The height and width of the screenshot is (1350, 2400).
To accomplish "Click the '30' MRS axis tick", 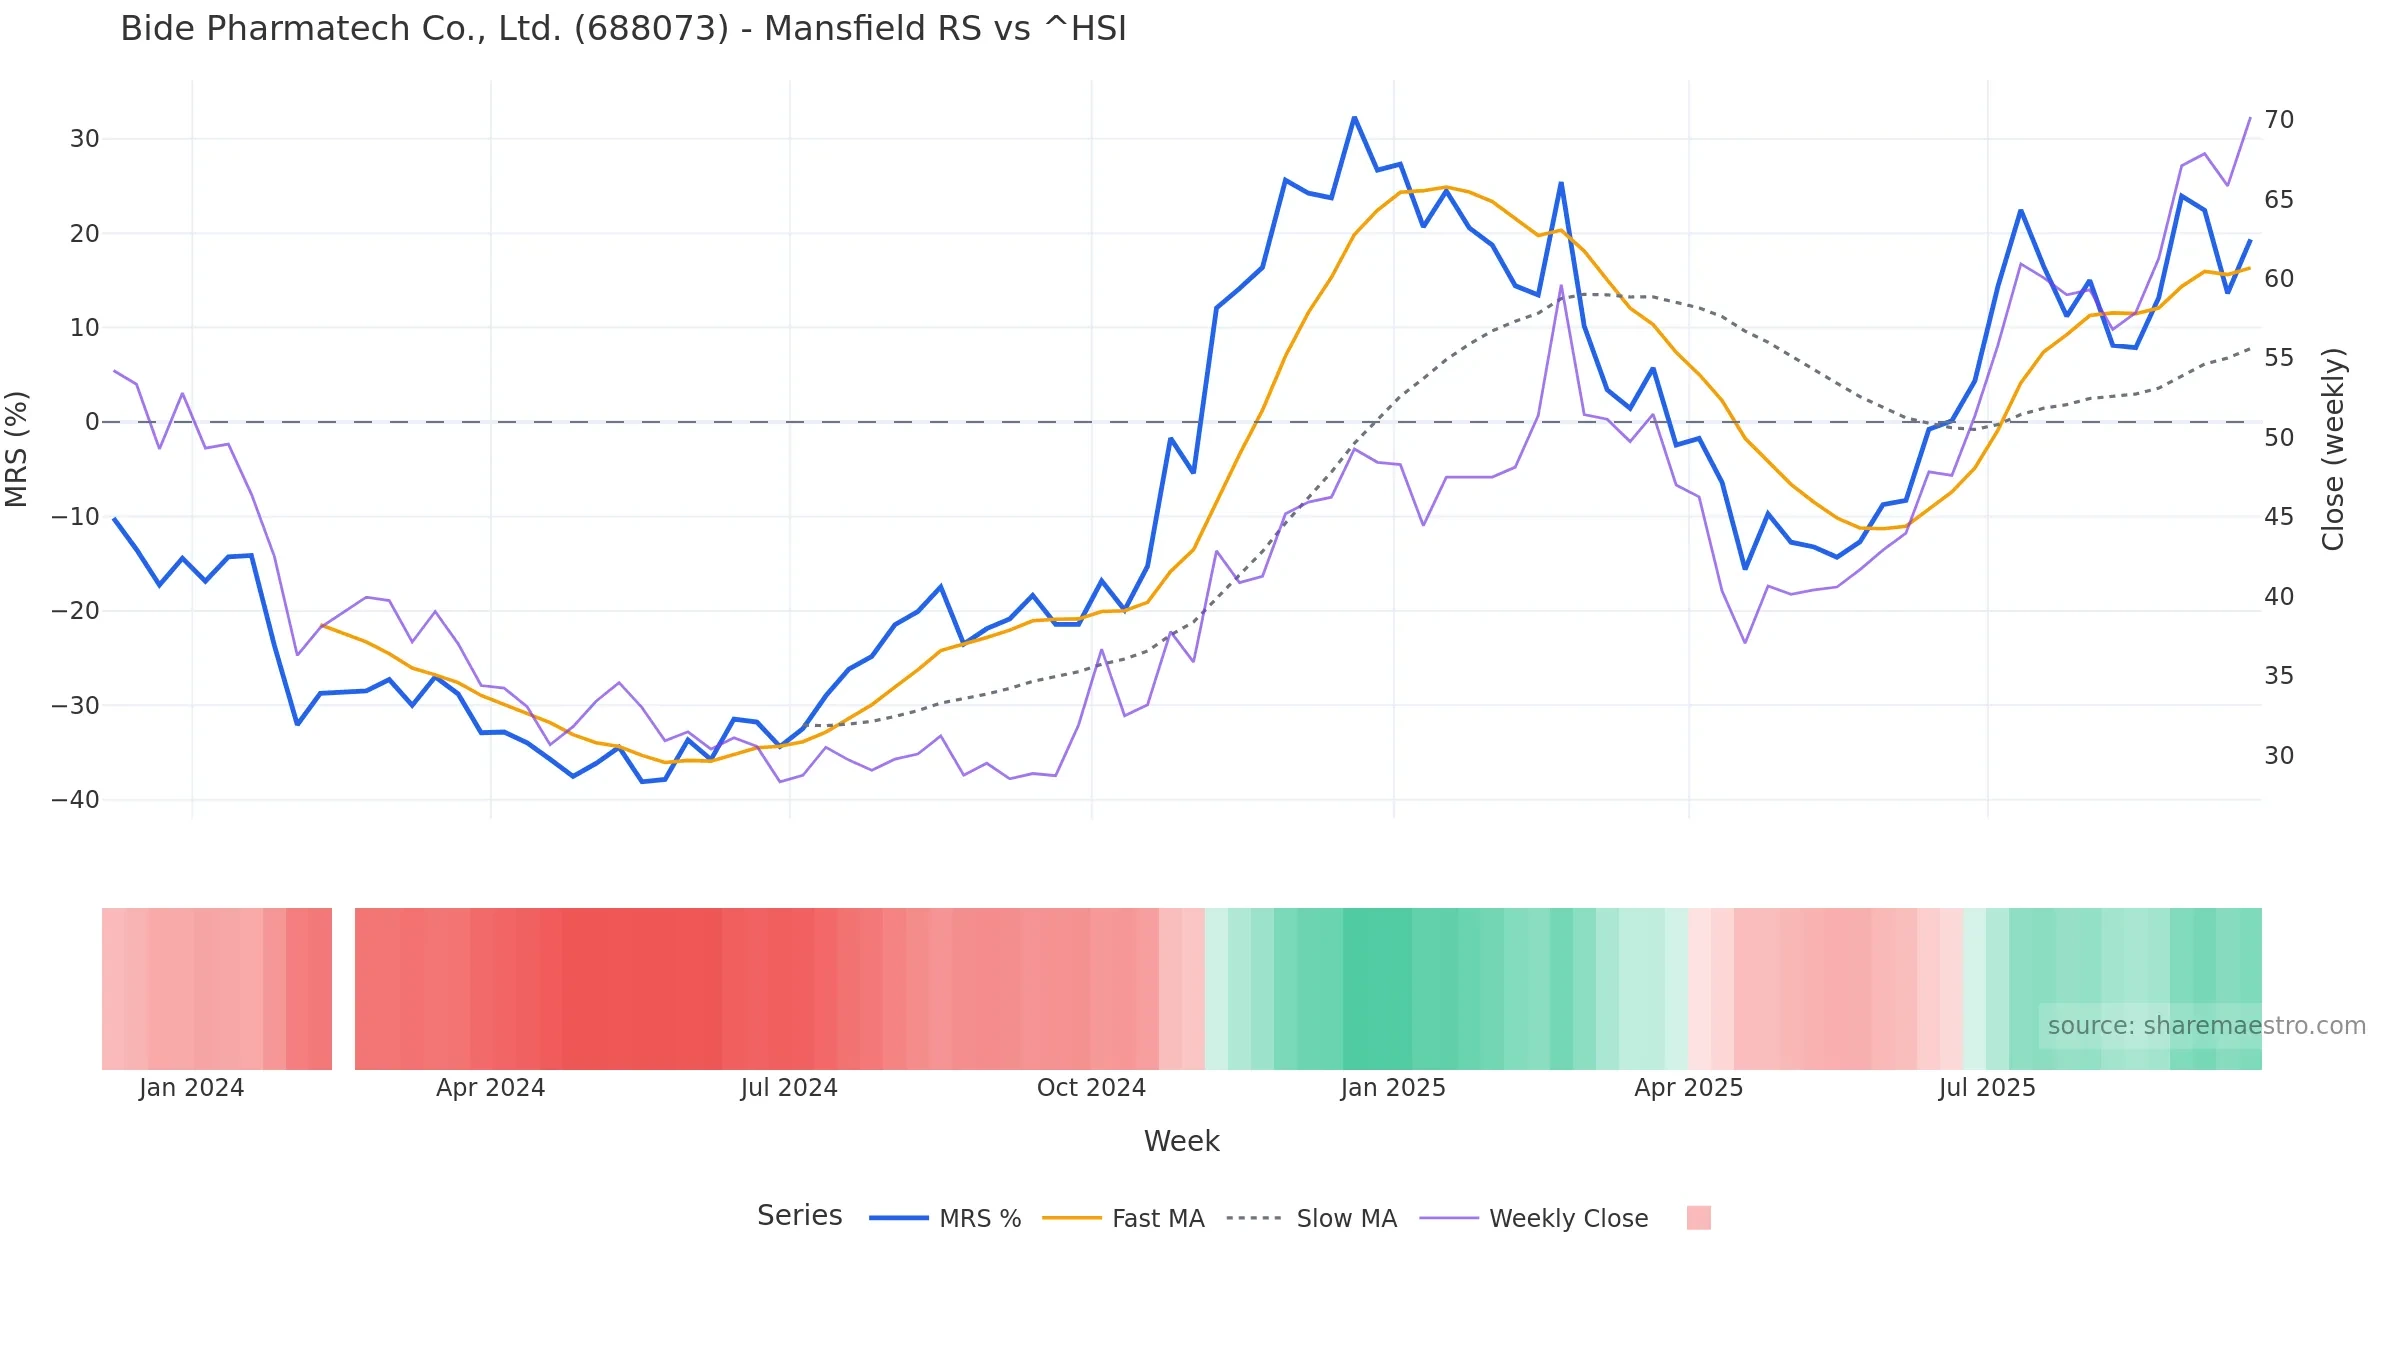I will tap(85, 139).
